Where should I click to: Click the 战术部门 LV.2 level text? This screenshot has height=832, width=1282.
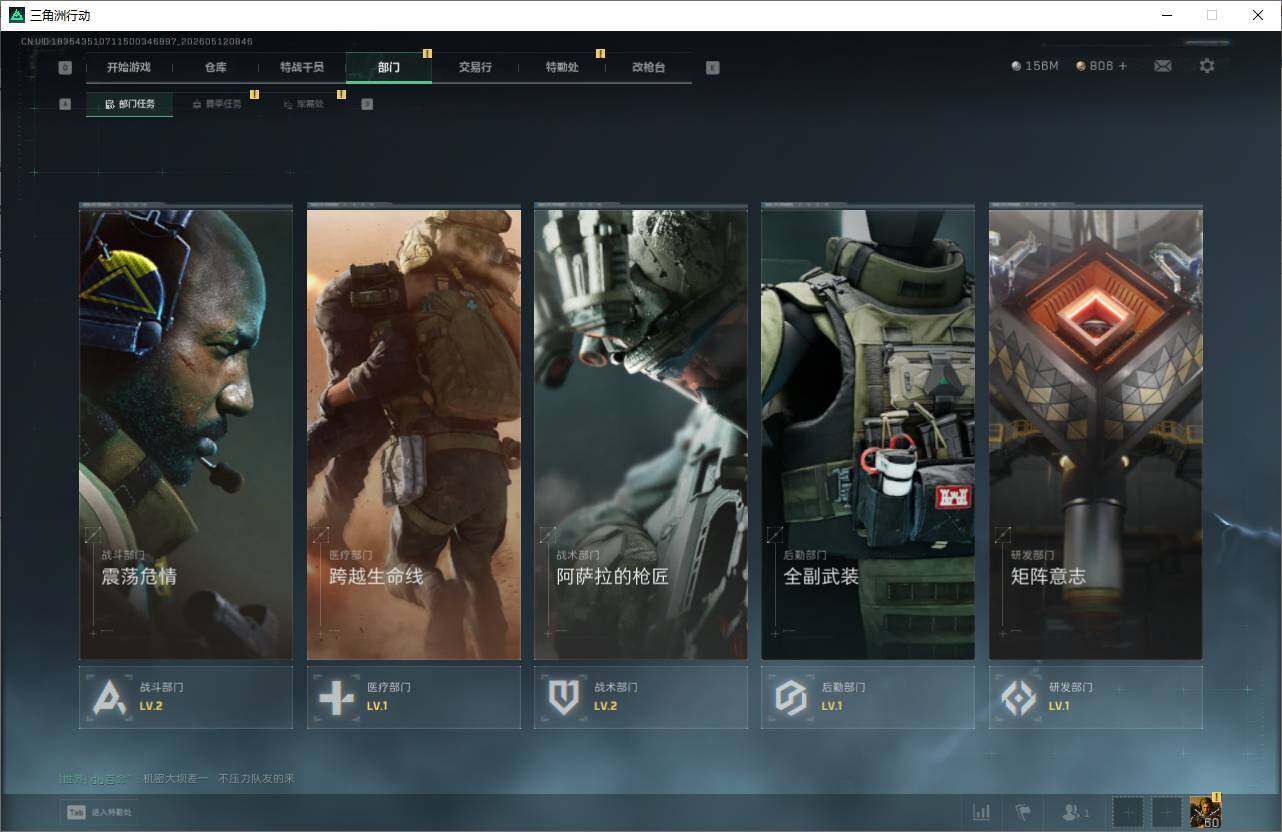[x=606, y=706]
